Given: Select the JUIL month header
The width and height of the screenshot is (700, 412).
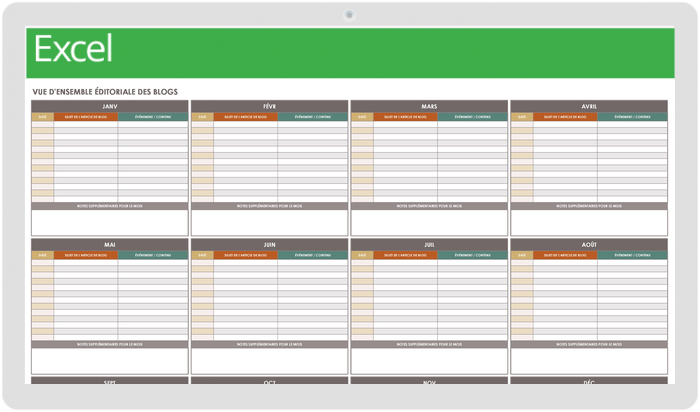Looking at the screenshot, I should coord(429,245).
